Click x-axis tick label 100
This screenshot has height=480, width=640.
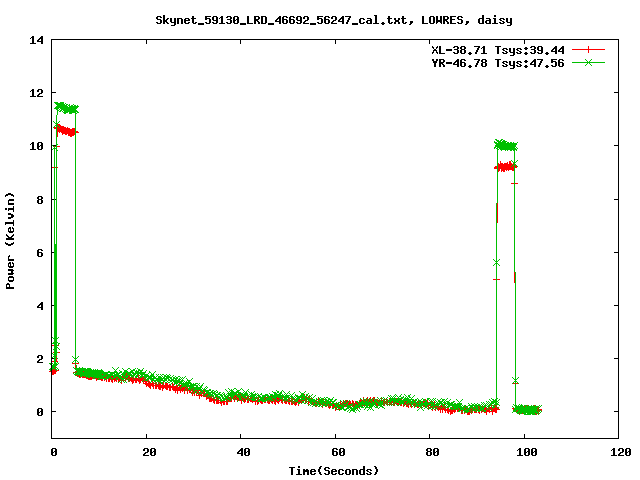(x=527, y=452)
